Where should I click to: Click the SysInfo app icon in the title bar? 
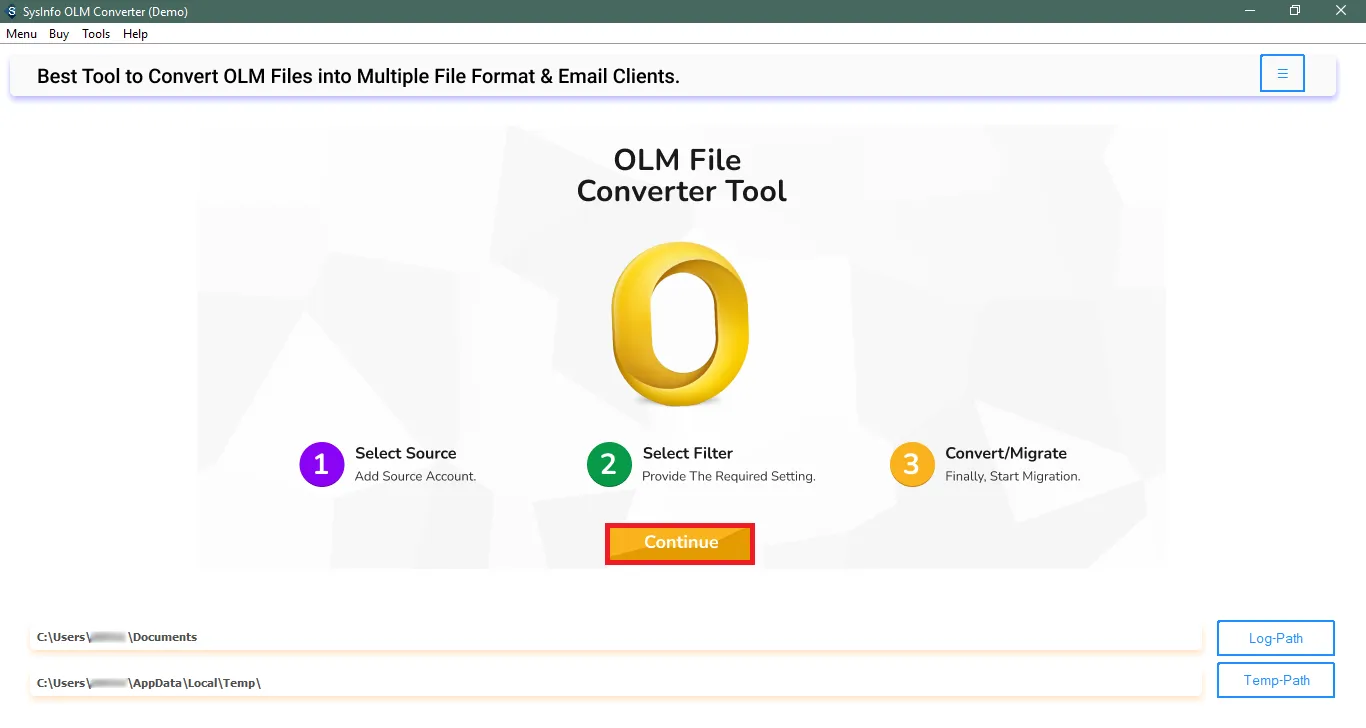click(x=10, y=11)
